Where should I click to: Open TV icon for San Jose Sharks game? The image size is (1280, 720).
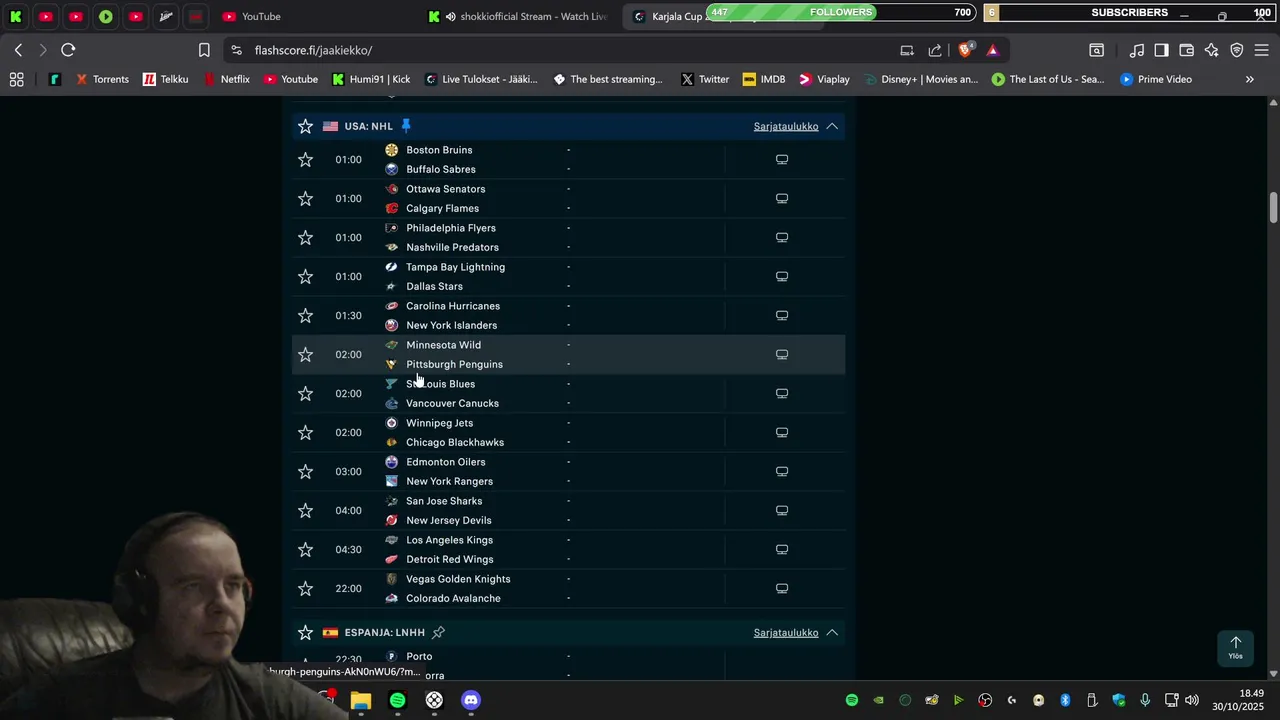coord(782,511)
